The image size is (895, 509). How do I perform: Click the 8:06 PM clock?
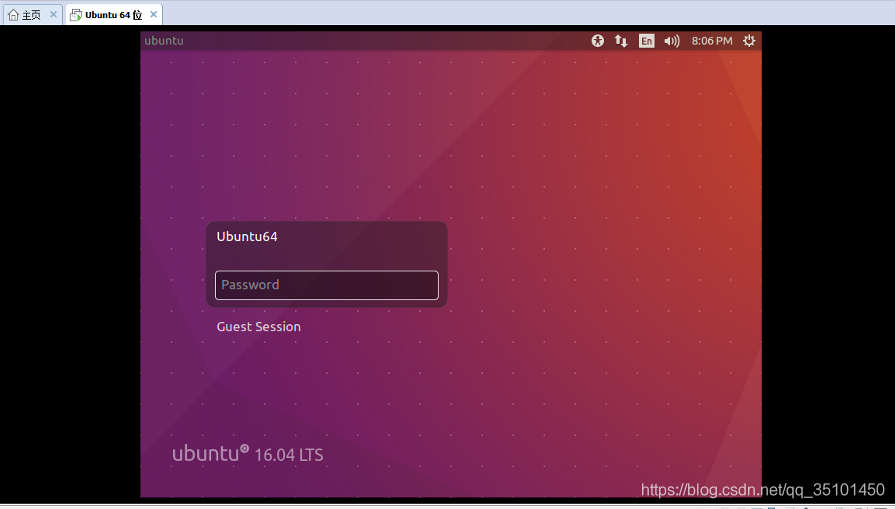click(x=712, y=41)
